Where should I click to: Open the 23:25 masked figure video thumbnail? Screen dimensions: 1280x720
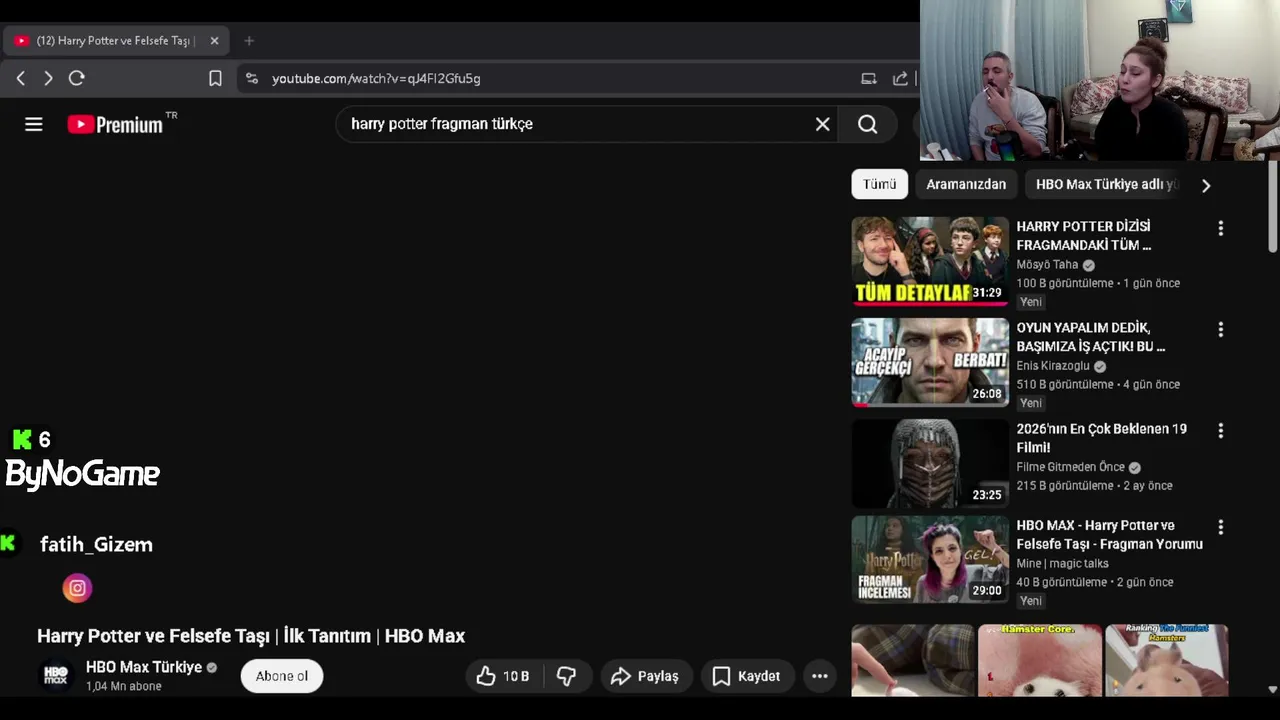930,463
